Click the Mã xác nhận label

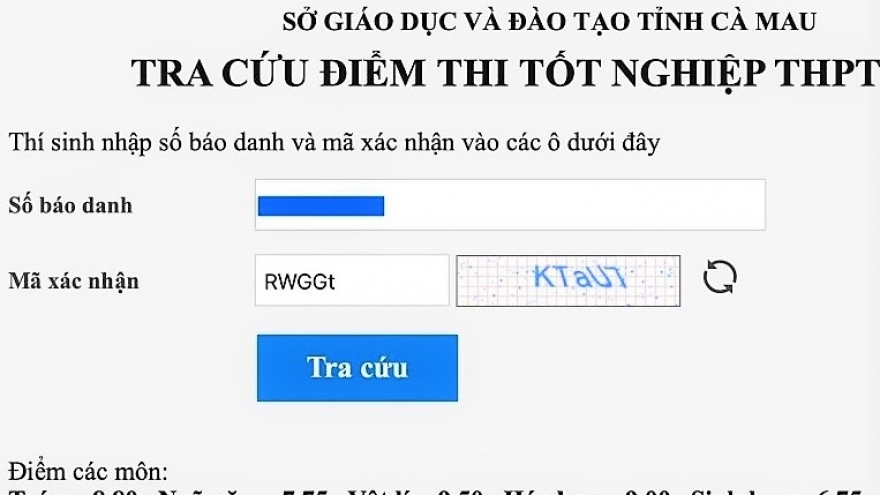[x=74, y=281]
